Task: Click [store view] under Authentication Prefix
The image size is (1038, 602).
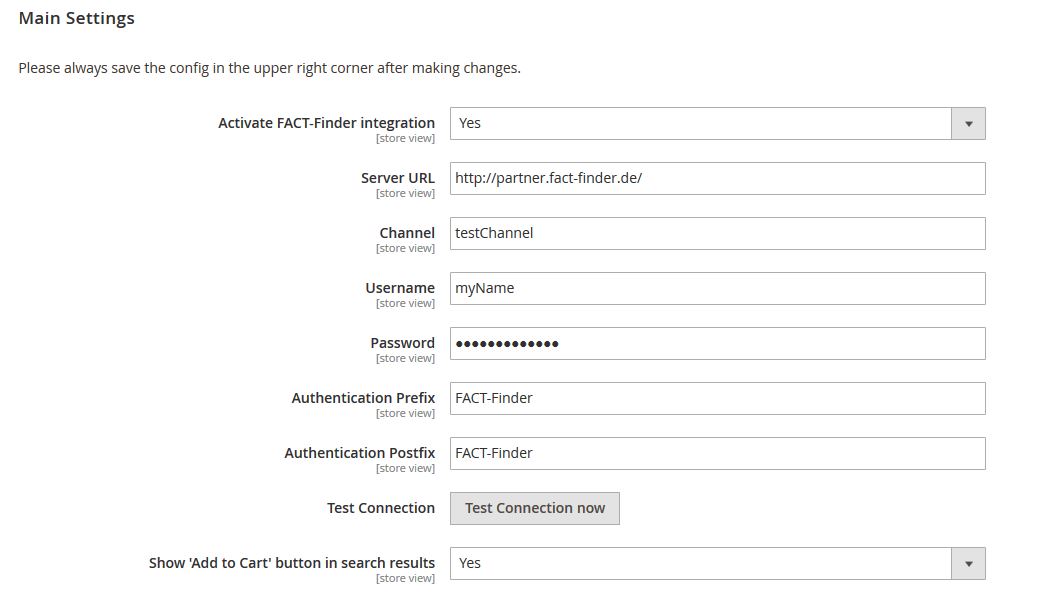Action: [405, 413]
